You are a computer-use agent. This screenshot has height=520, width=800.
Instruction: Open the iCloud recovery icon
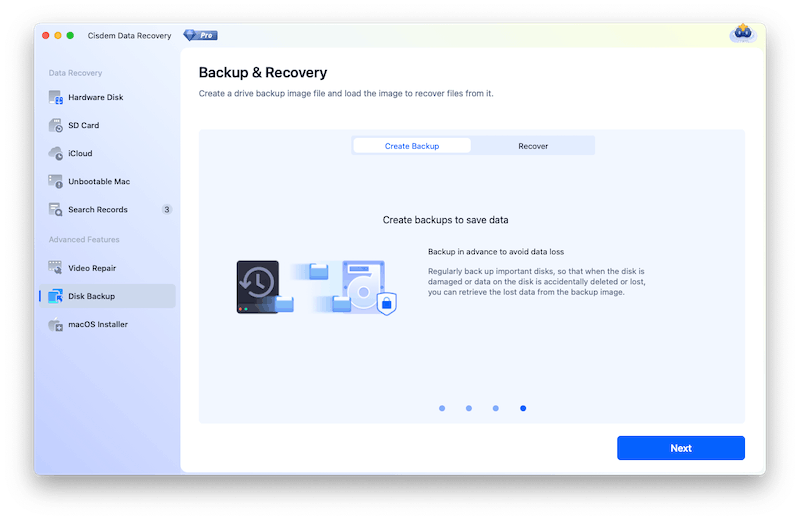pos(56,154)
